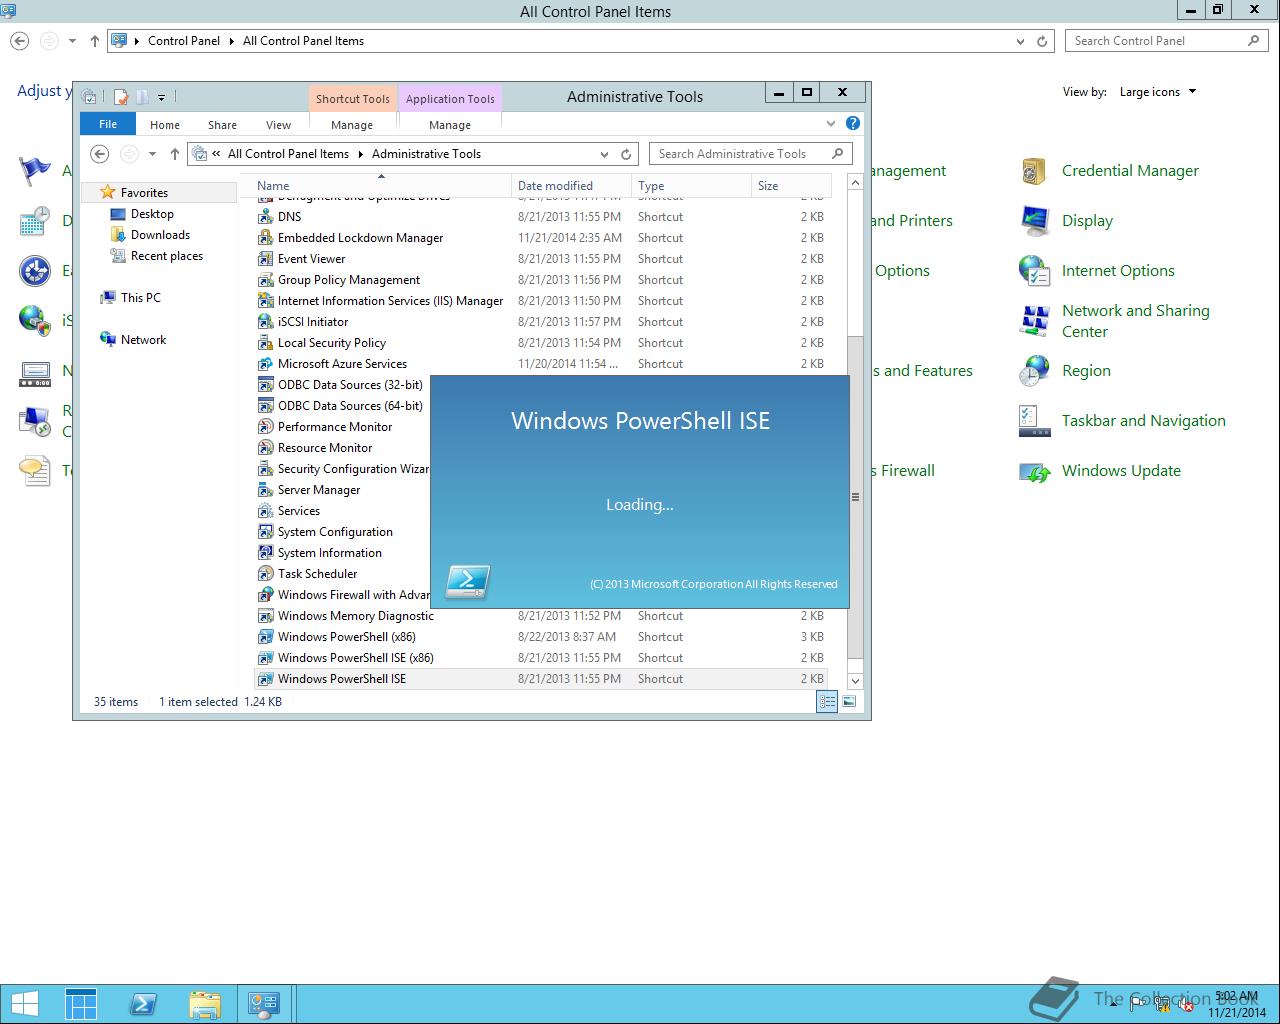Switch to large icons view button

click(849, 702)
